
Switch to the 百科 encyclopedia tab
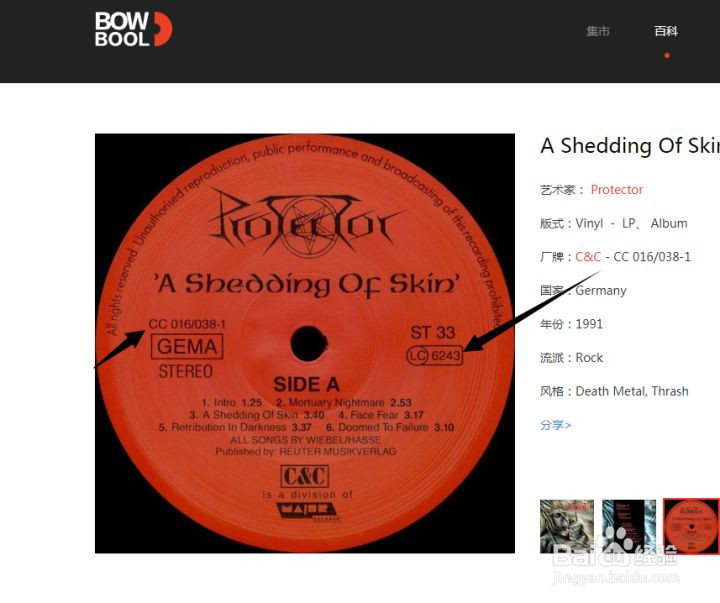[666, 31]
